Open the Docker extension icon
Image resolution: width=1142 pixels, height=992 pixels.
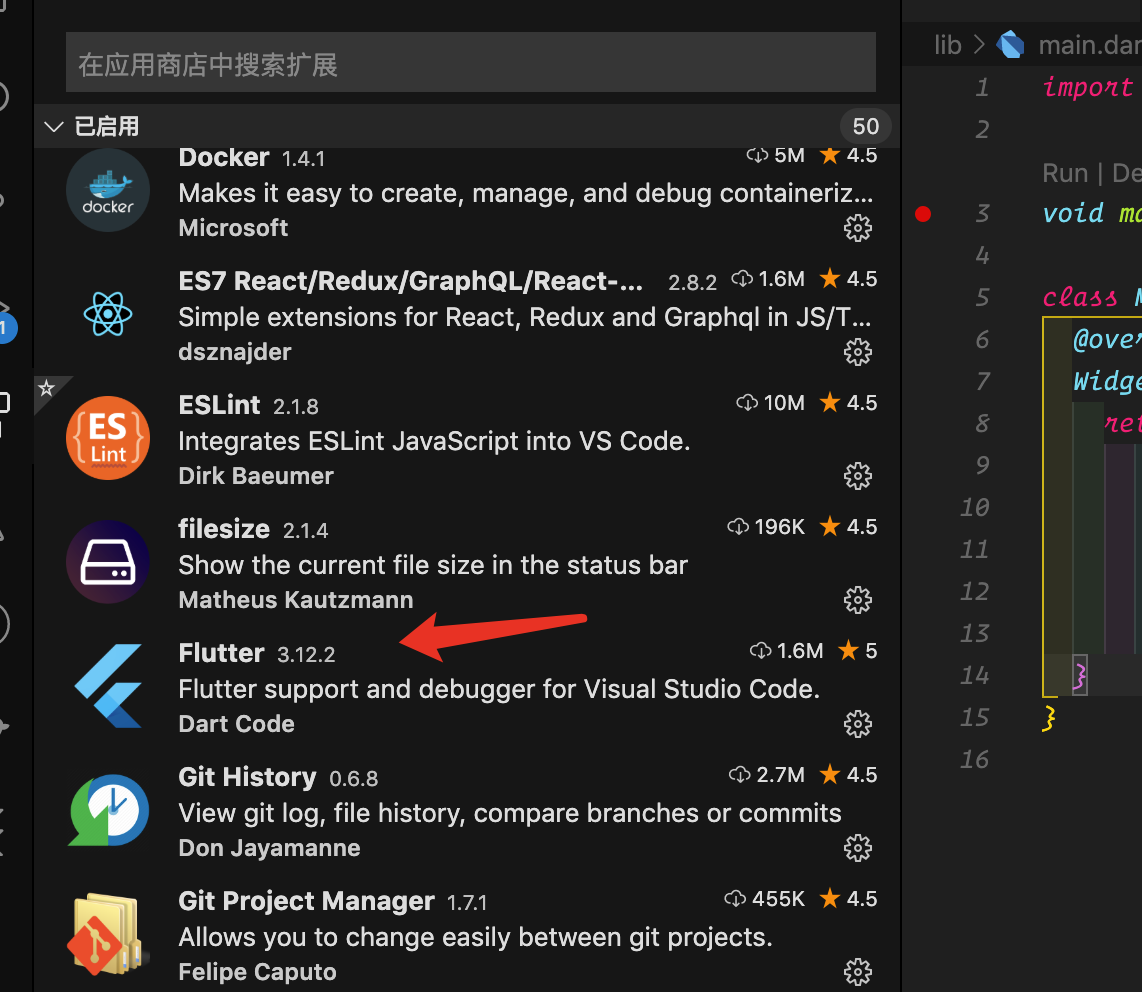[x=108, y=190]
